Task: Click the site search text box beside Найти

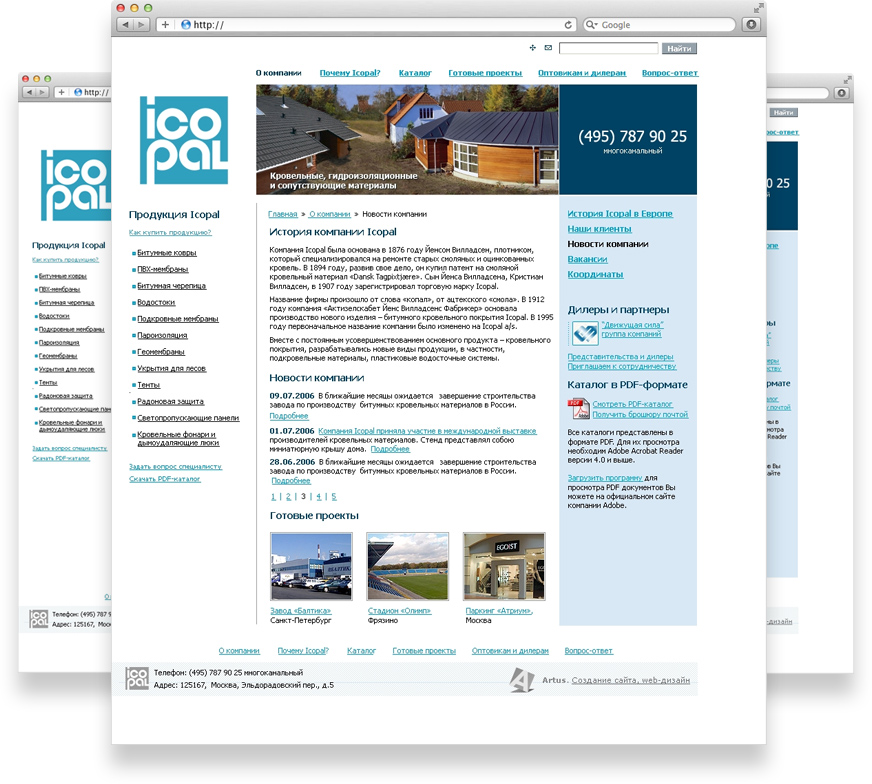Action: pos(608,48)
